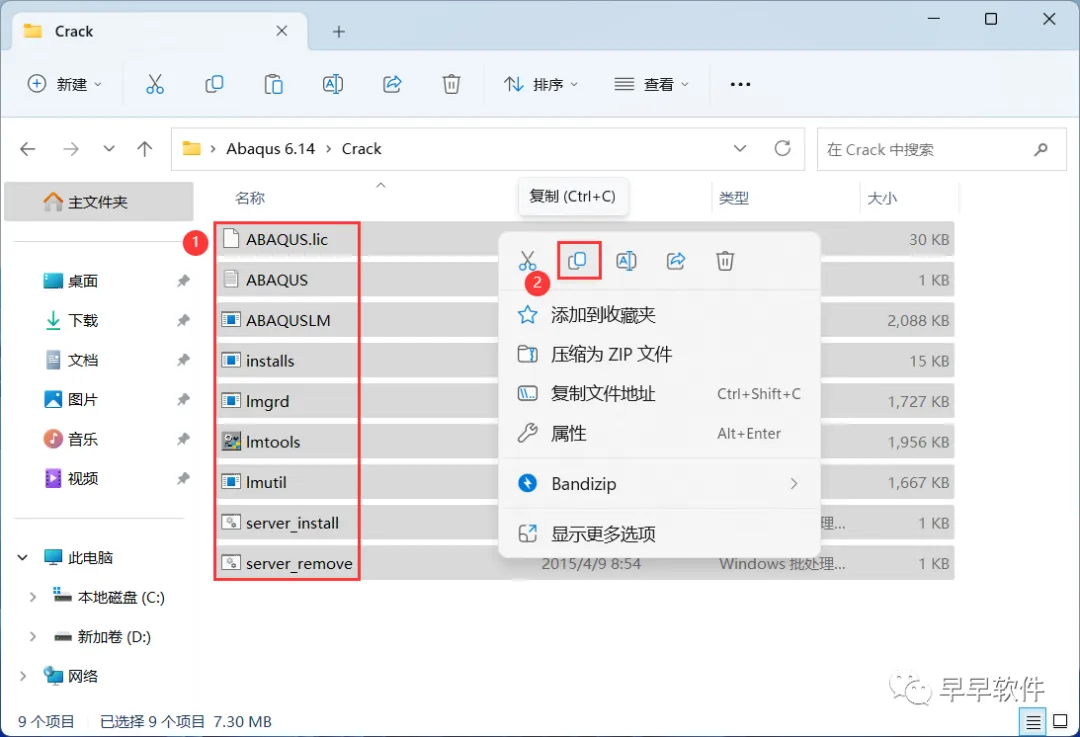
Task: Click the Share icon in the top toolbar
Action: point(392,84)
